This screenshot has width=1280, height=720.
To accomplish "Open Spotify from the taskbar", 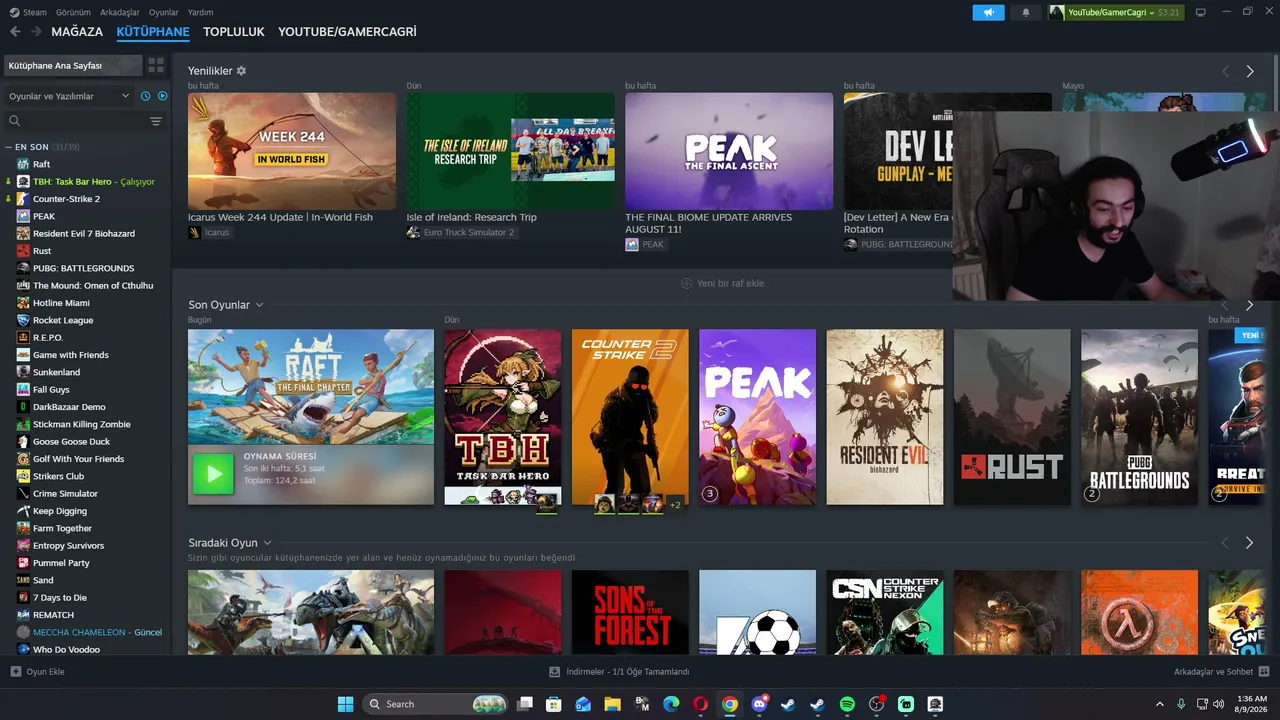I will click(x=847, y=704).
